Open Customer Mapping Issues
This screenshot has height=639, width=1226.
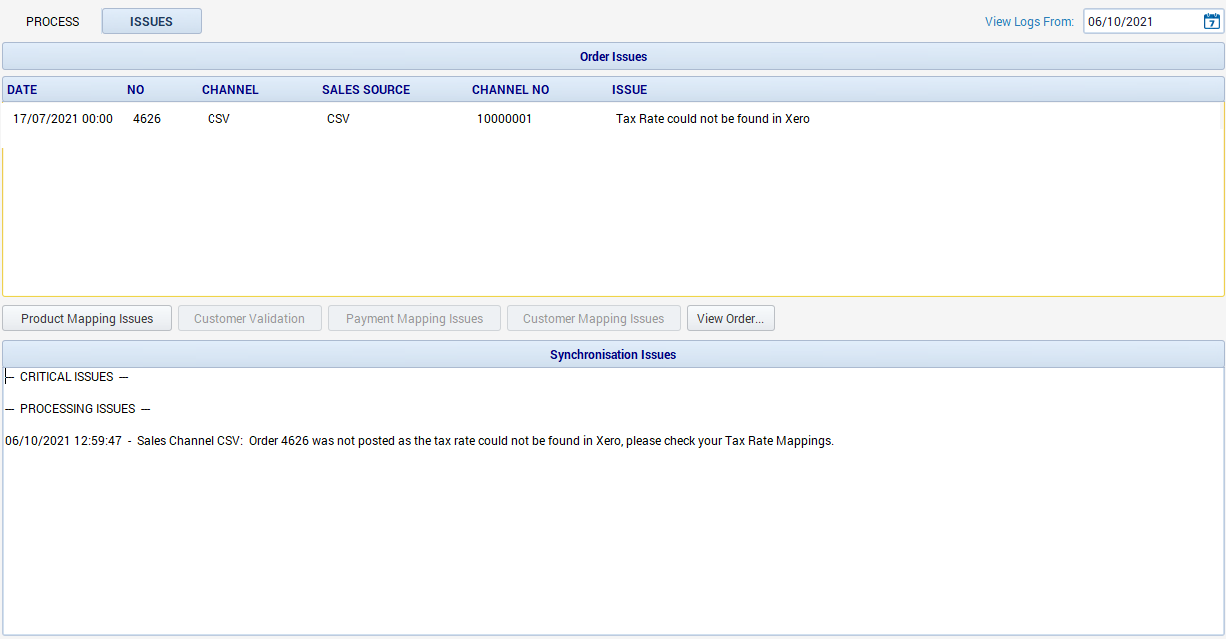point(594,319)
